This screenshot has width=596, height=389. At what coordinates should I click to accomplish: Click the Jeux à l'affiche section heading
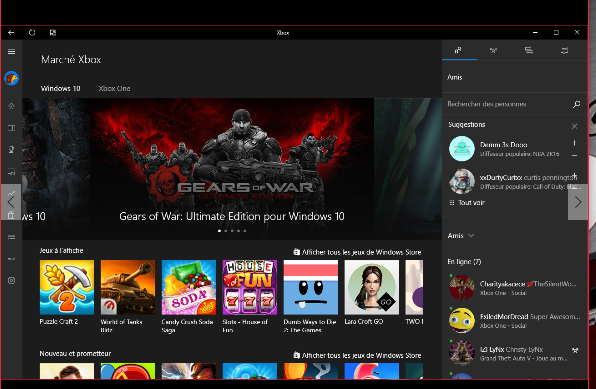pos(61,251)
